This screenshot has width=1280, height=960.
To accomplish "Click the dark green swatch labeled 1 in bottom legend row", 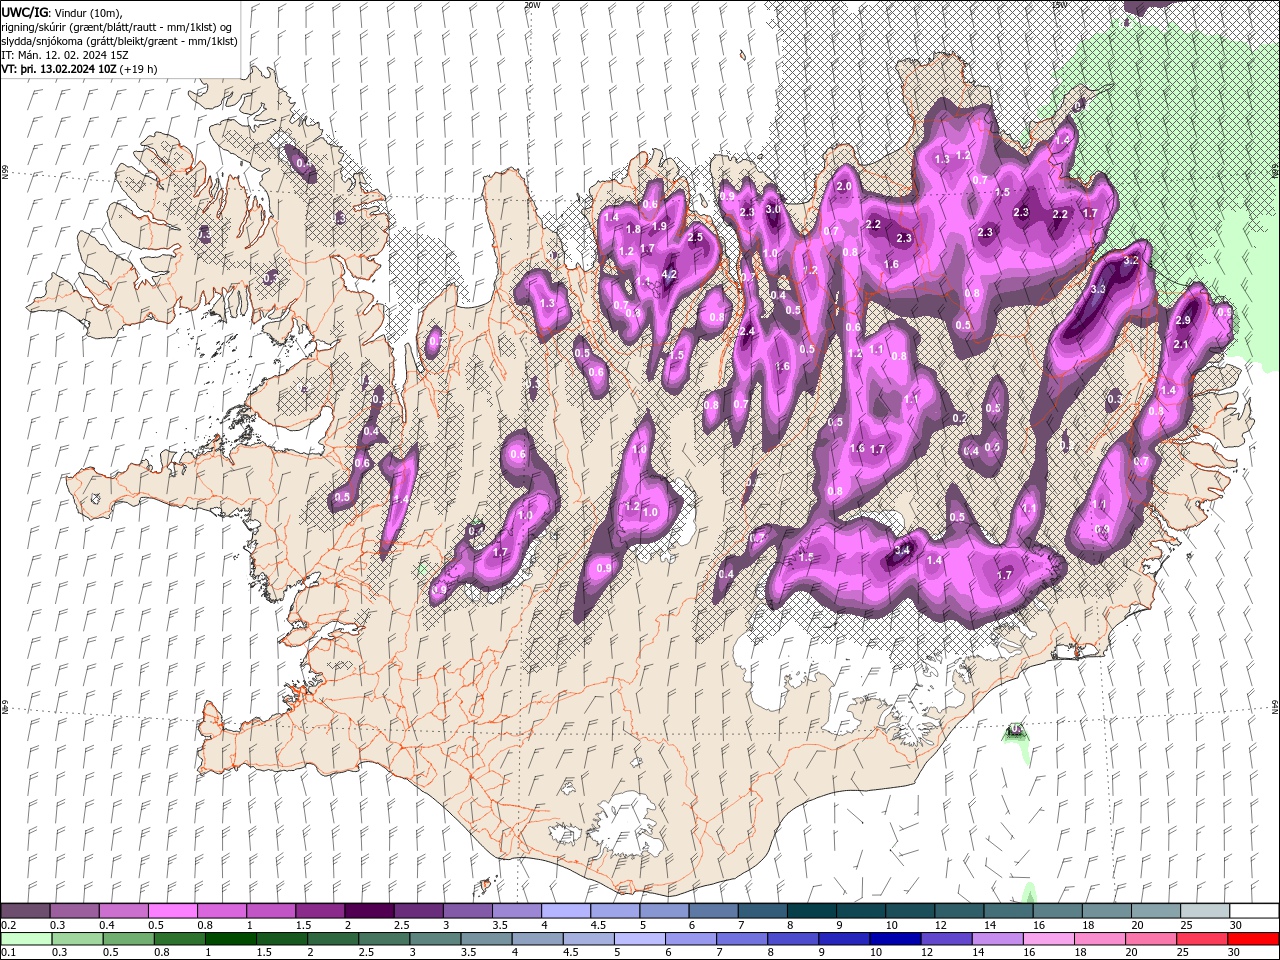I will [x=230, y=939].
